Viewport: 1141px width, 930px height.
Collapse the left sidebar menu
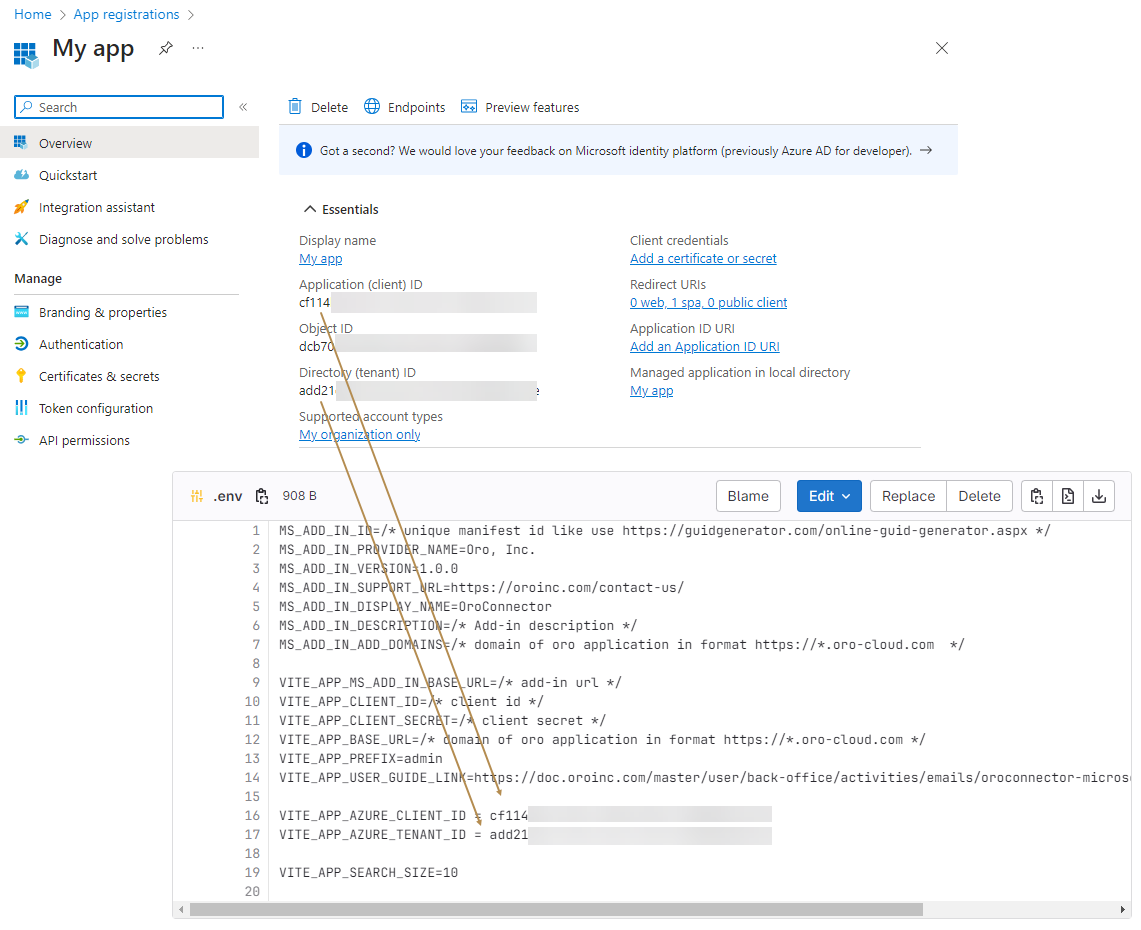pyautogui.click(x=243, y=107)
